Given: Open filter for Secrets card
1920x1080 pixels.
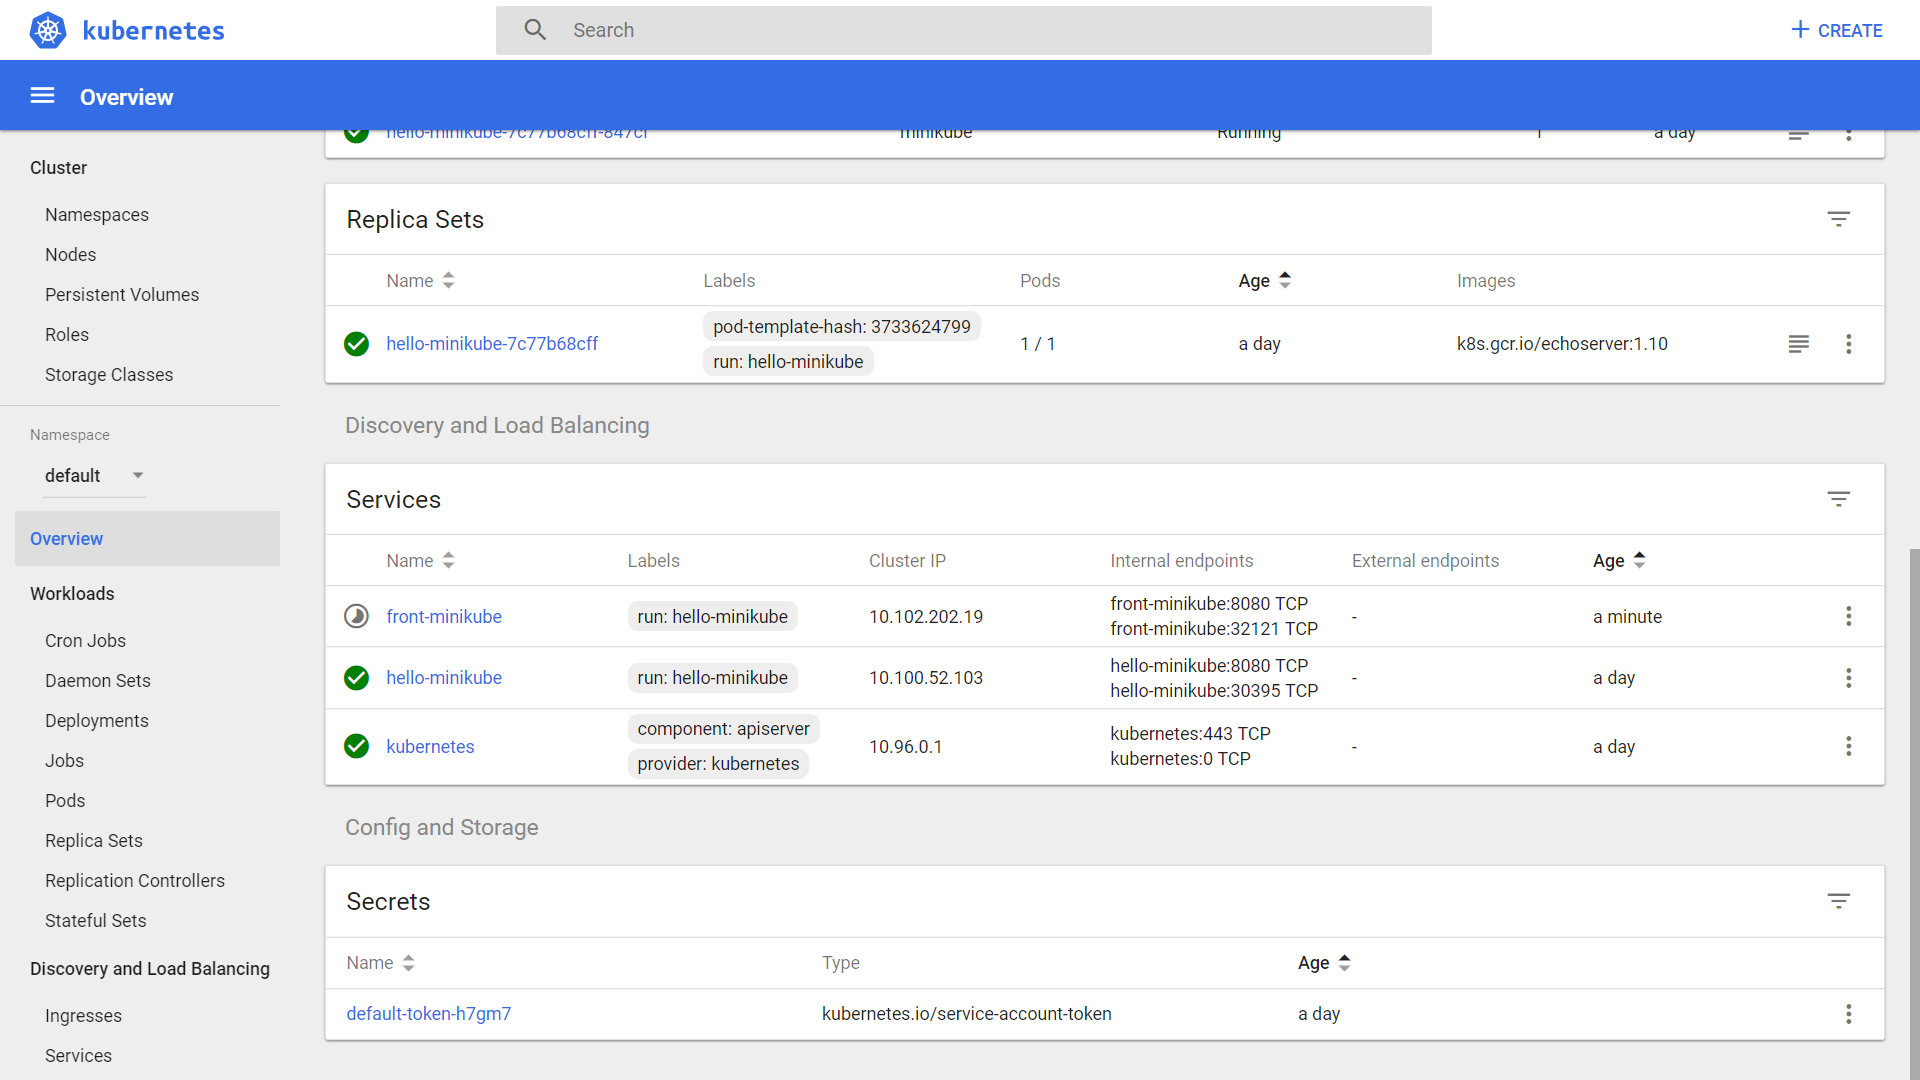Looking at the screenshot, I should (x=1838, y=901).
